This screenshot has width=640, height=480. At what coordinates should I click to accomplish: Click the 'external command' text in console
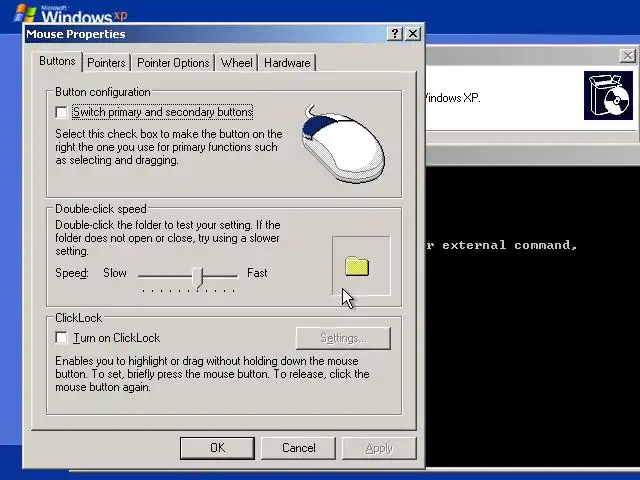[x=509, y=245]
